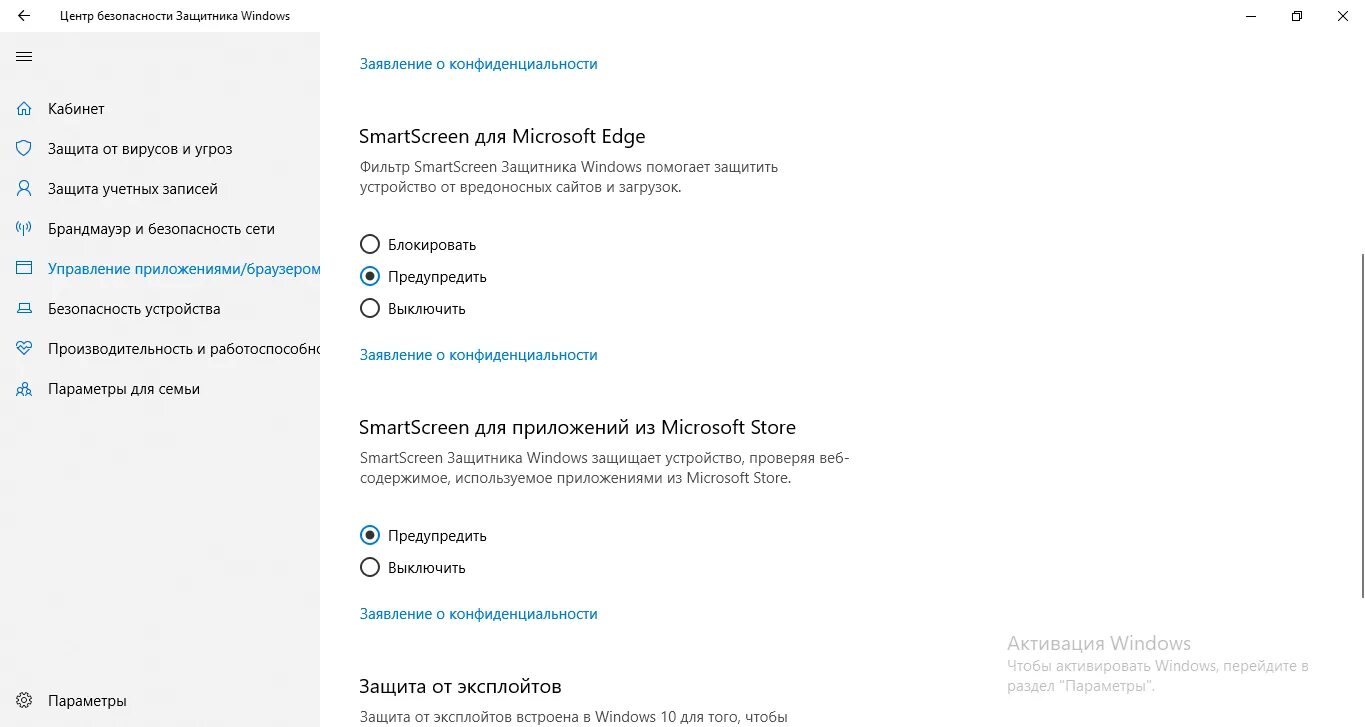Toggle the hamburger navigation menu
The image size is (1365, 727).
point(24,57)
